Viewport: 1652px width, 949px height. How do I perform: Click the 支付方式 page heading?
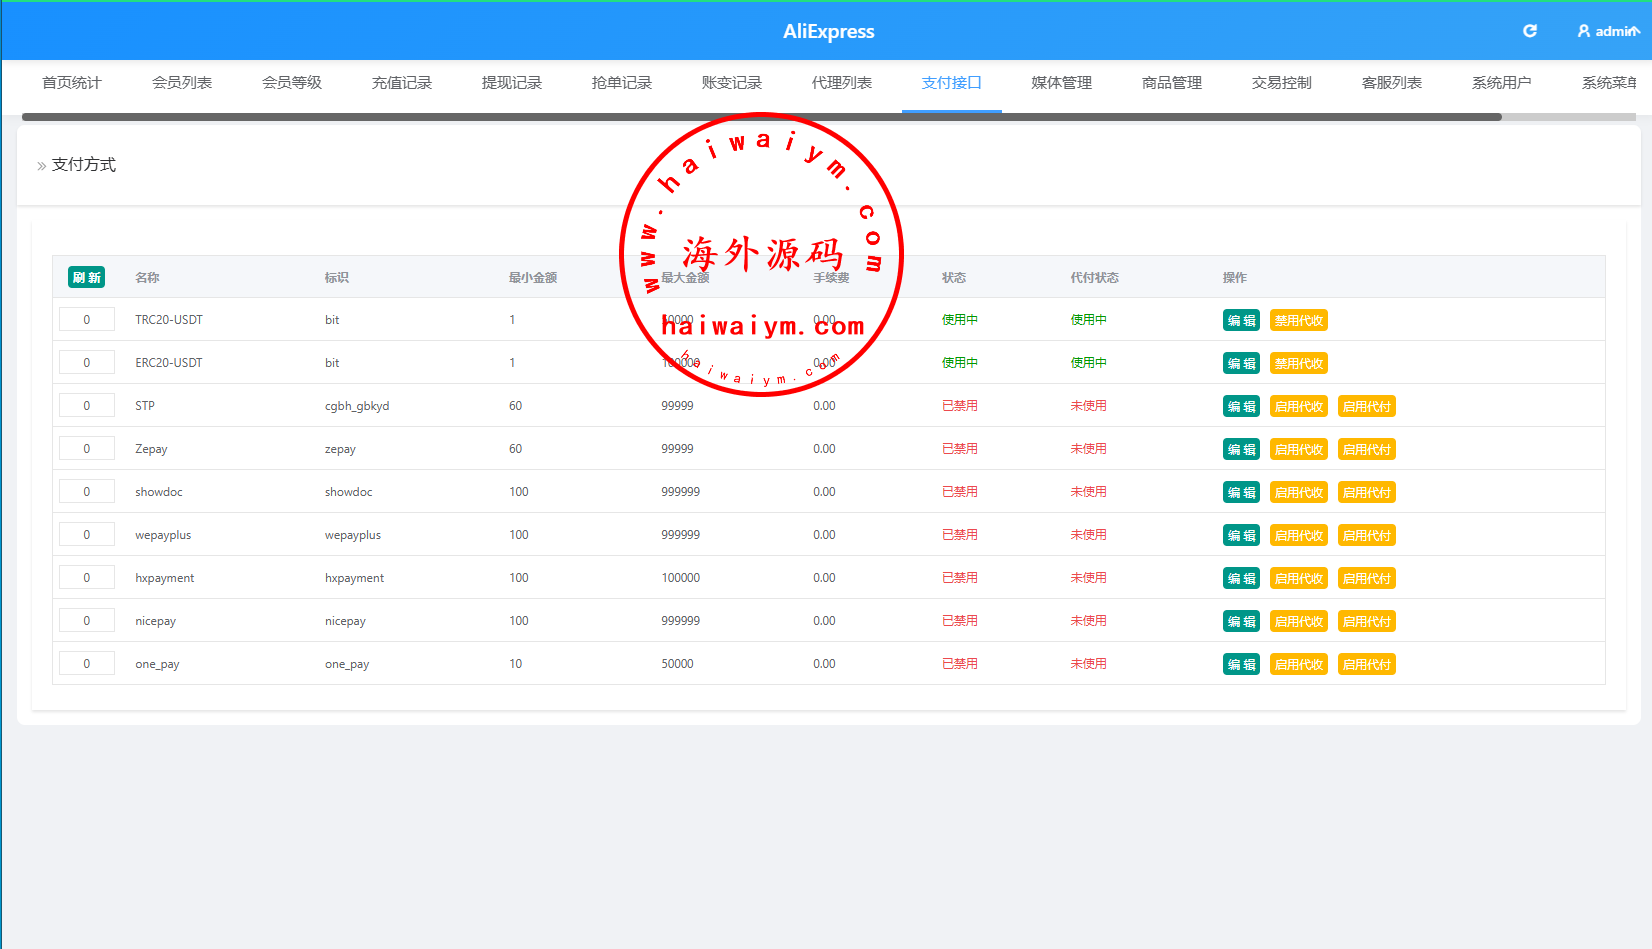(x=84, y=165)
